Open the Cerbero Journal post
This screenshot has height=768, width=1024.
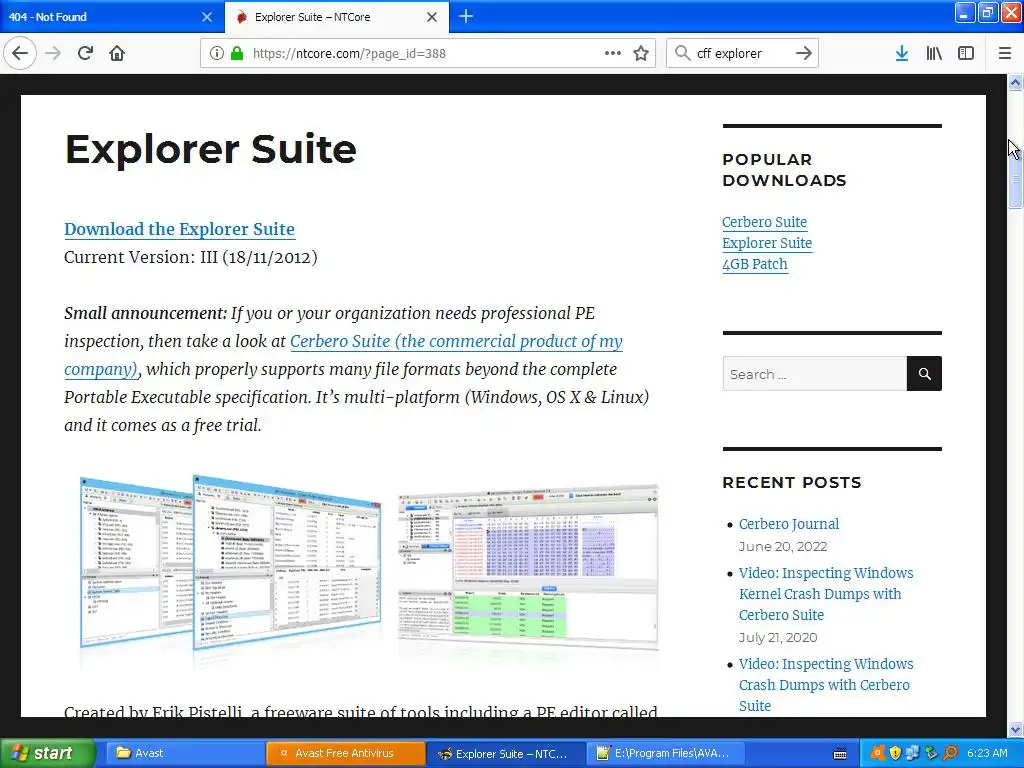788,524
